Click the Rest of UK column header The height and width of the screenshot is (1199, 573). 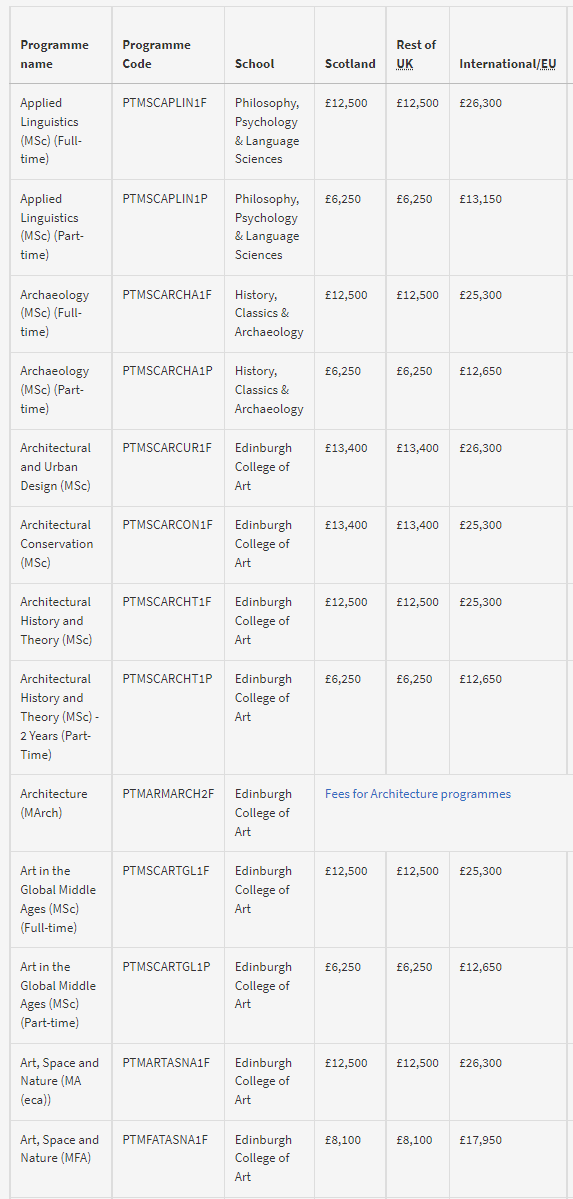416,54
